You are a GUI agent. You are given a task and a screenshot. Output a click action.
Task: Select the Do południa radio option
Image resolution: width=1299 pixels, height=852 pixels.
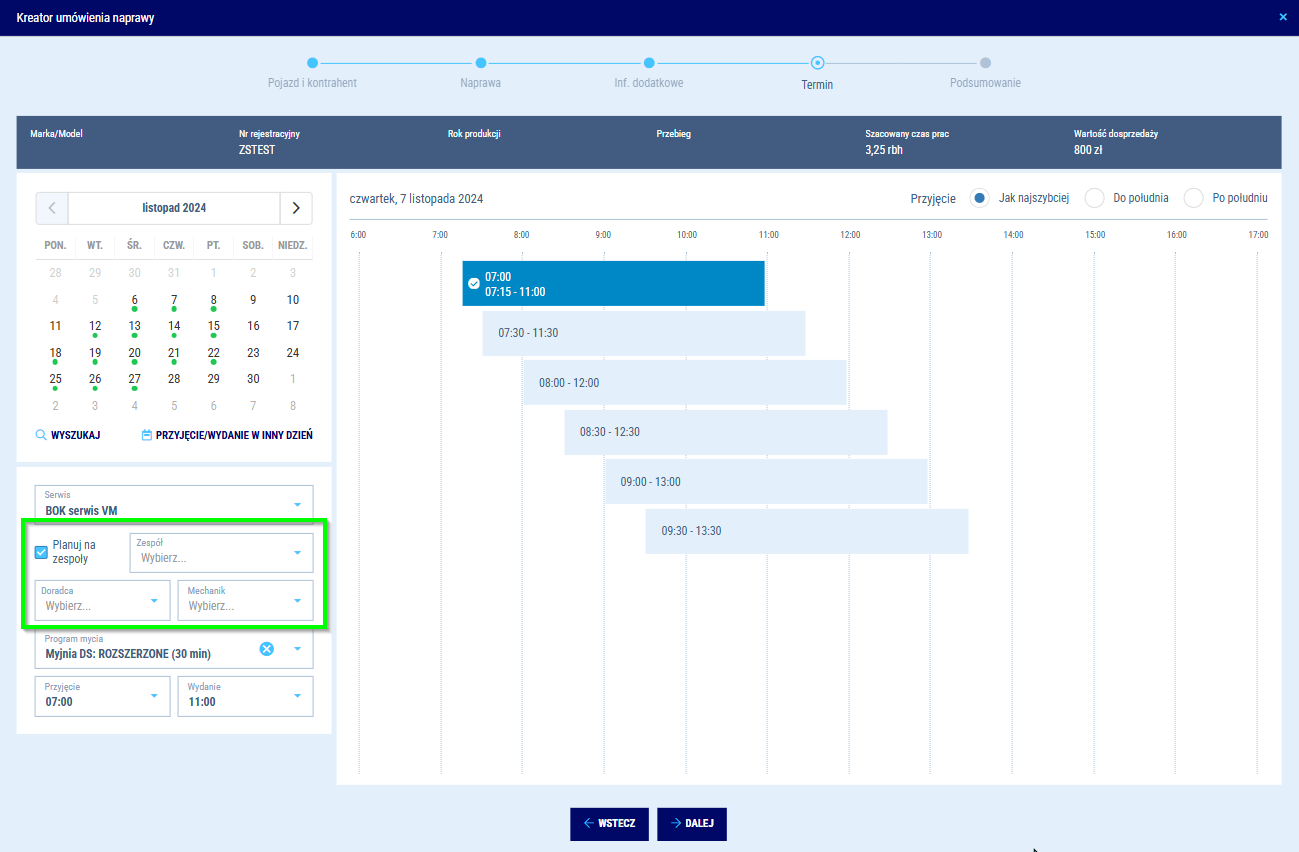click(1094, 198)
